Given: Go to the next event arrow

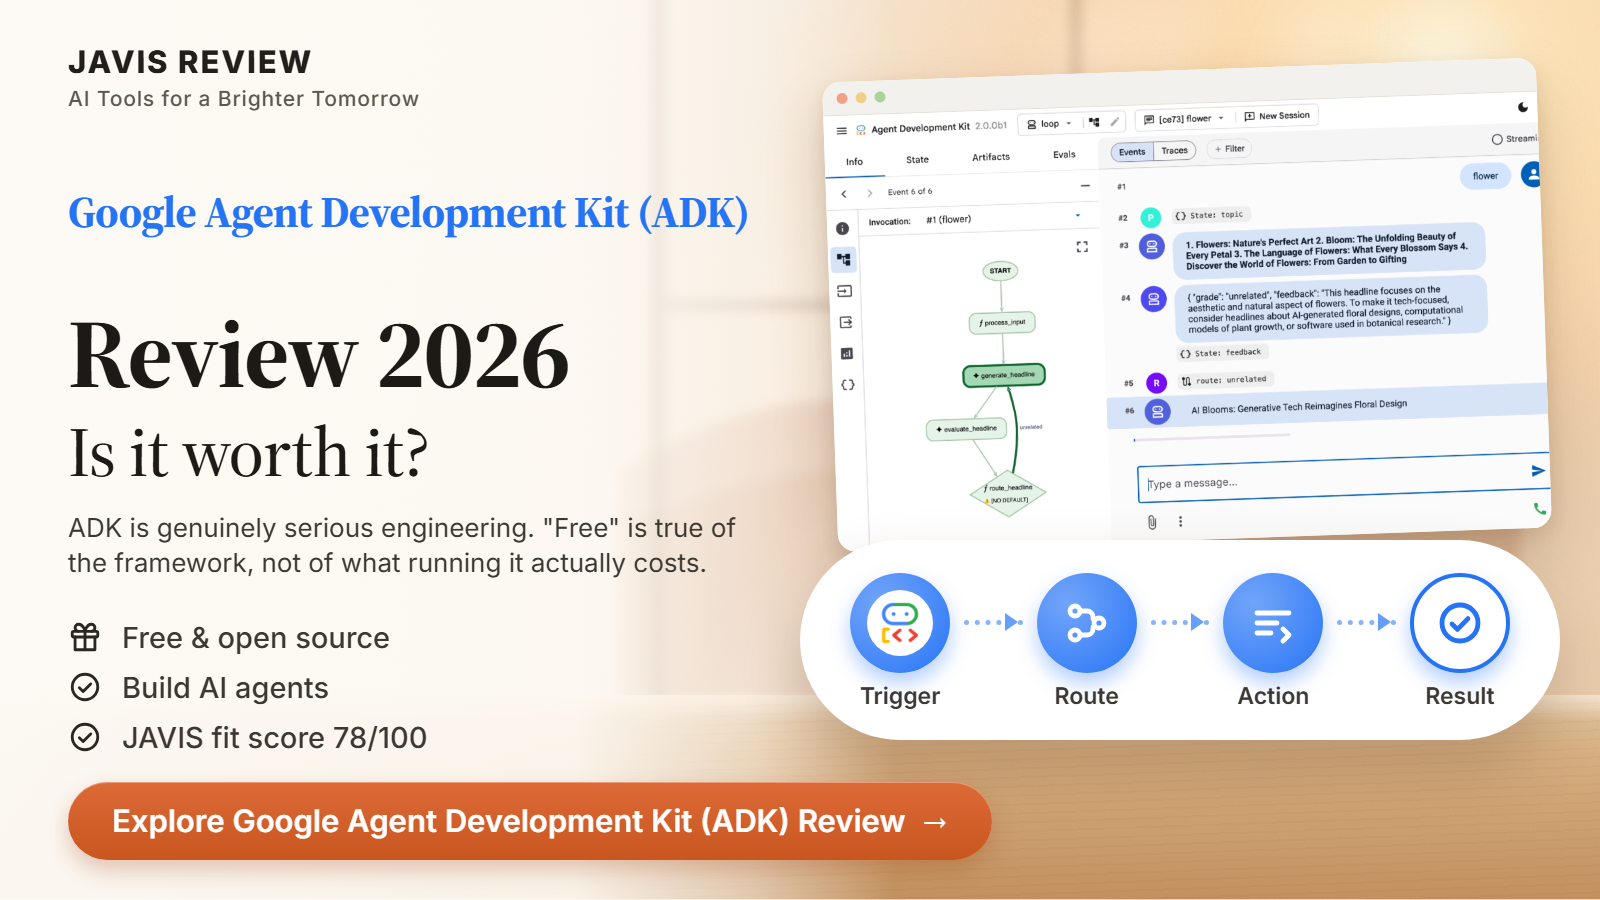Looking at the screenshot, I should 870,193.
